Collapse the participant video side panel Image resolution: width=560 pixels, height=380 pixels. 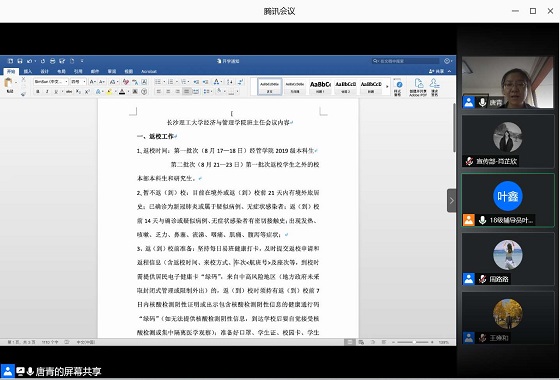point(451,201)
